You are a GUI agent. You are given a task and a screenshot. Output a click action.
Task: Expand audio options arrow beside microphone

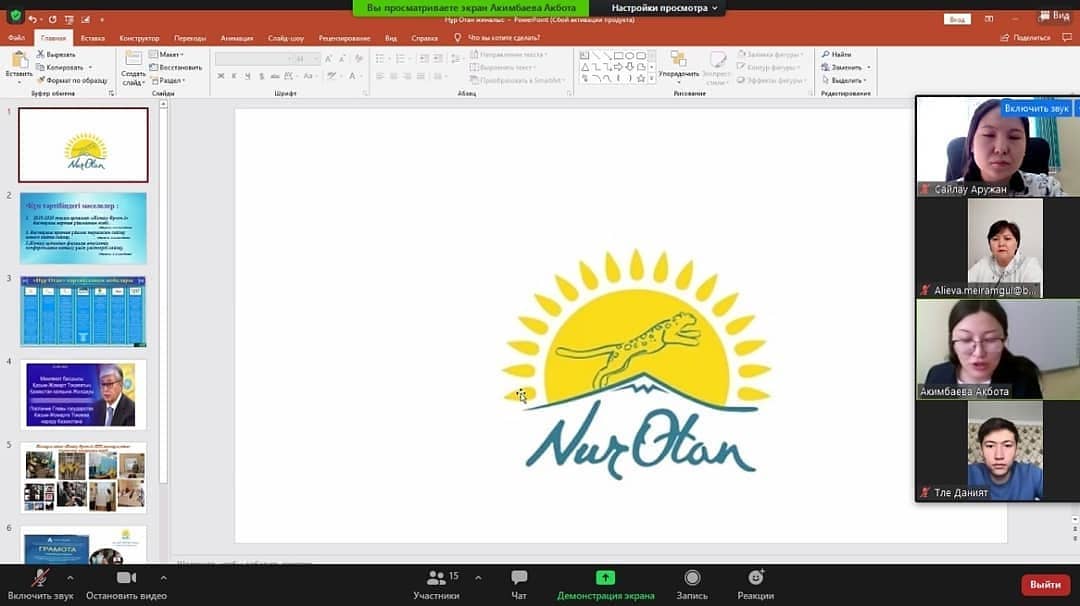point(70,578)
